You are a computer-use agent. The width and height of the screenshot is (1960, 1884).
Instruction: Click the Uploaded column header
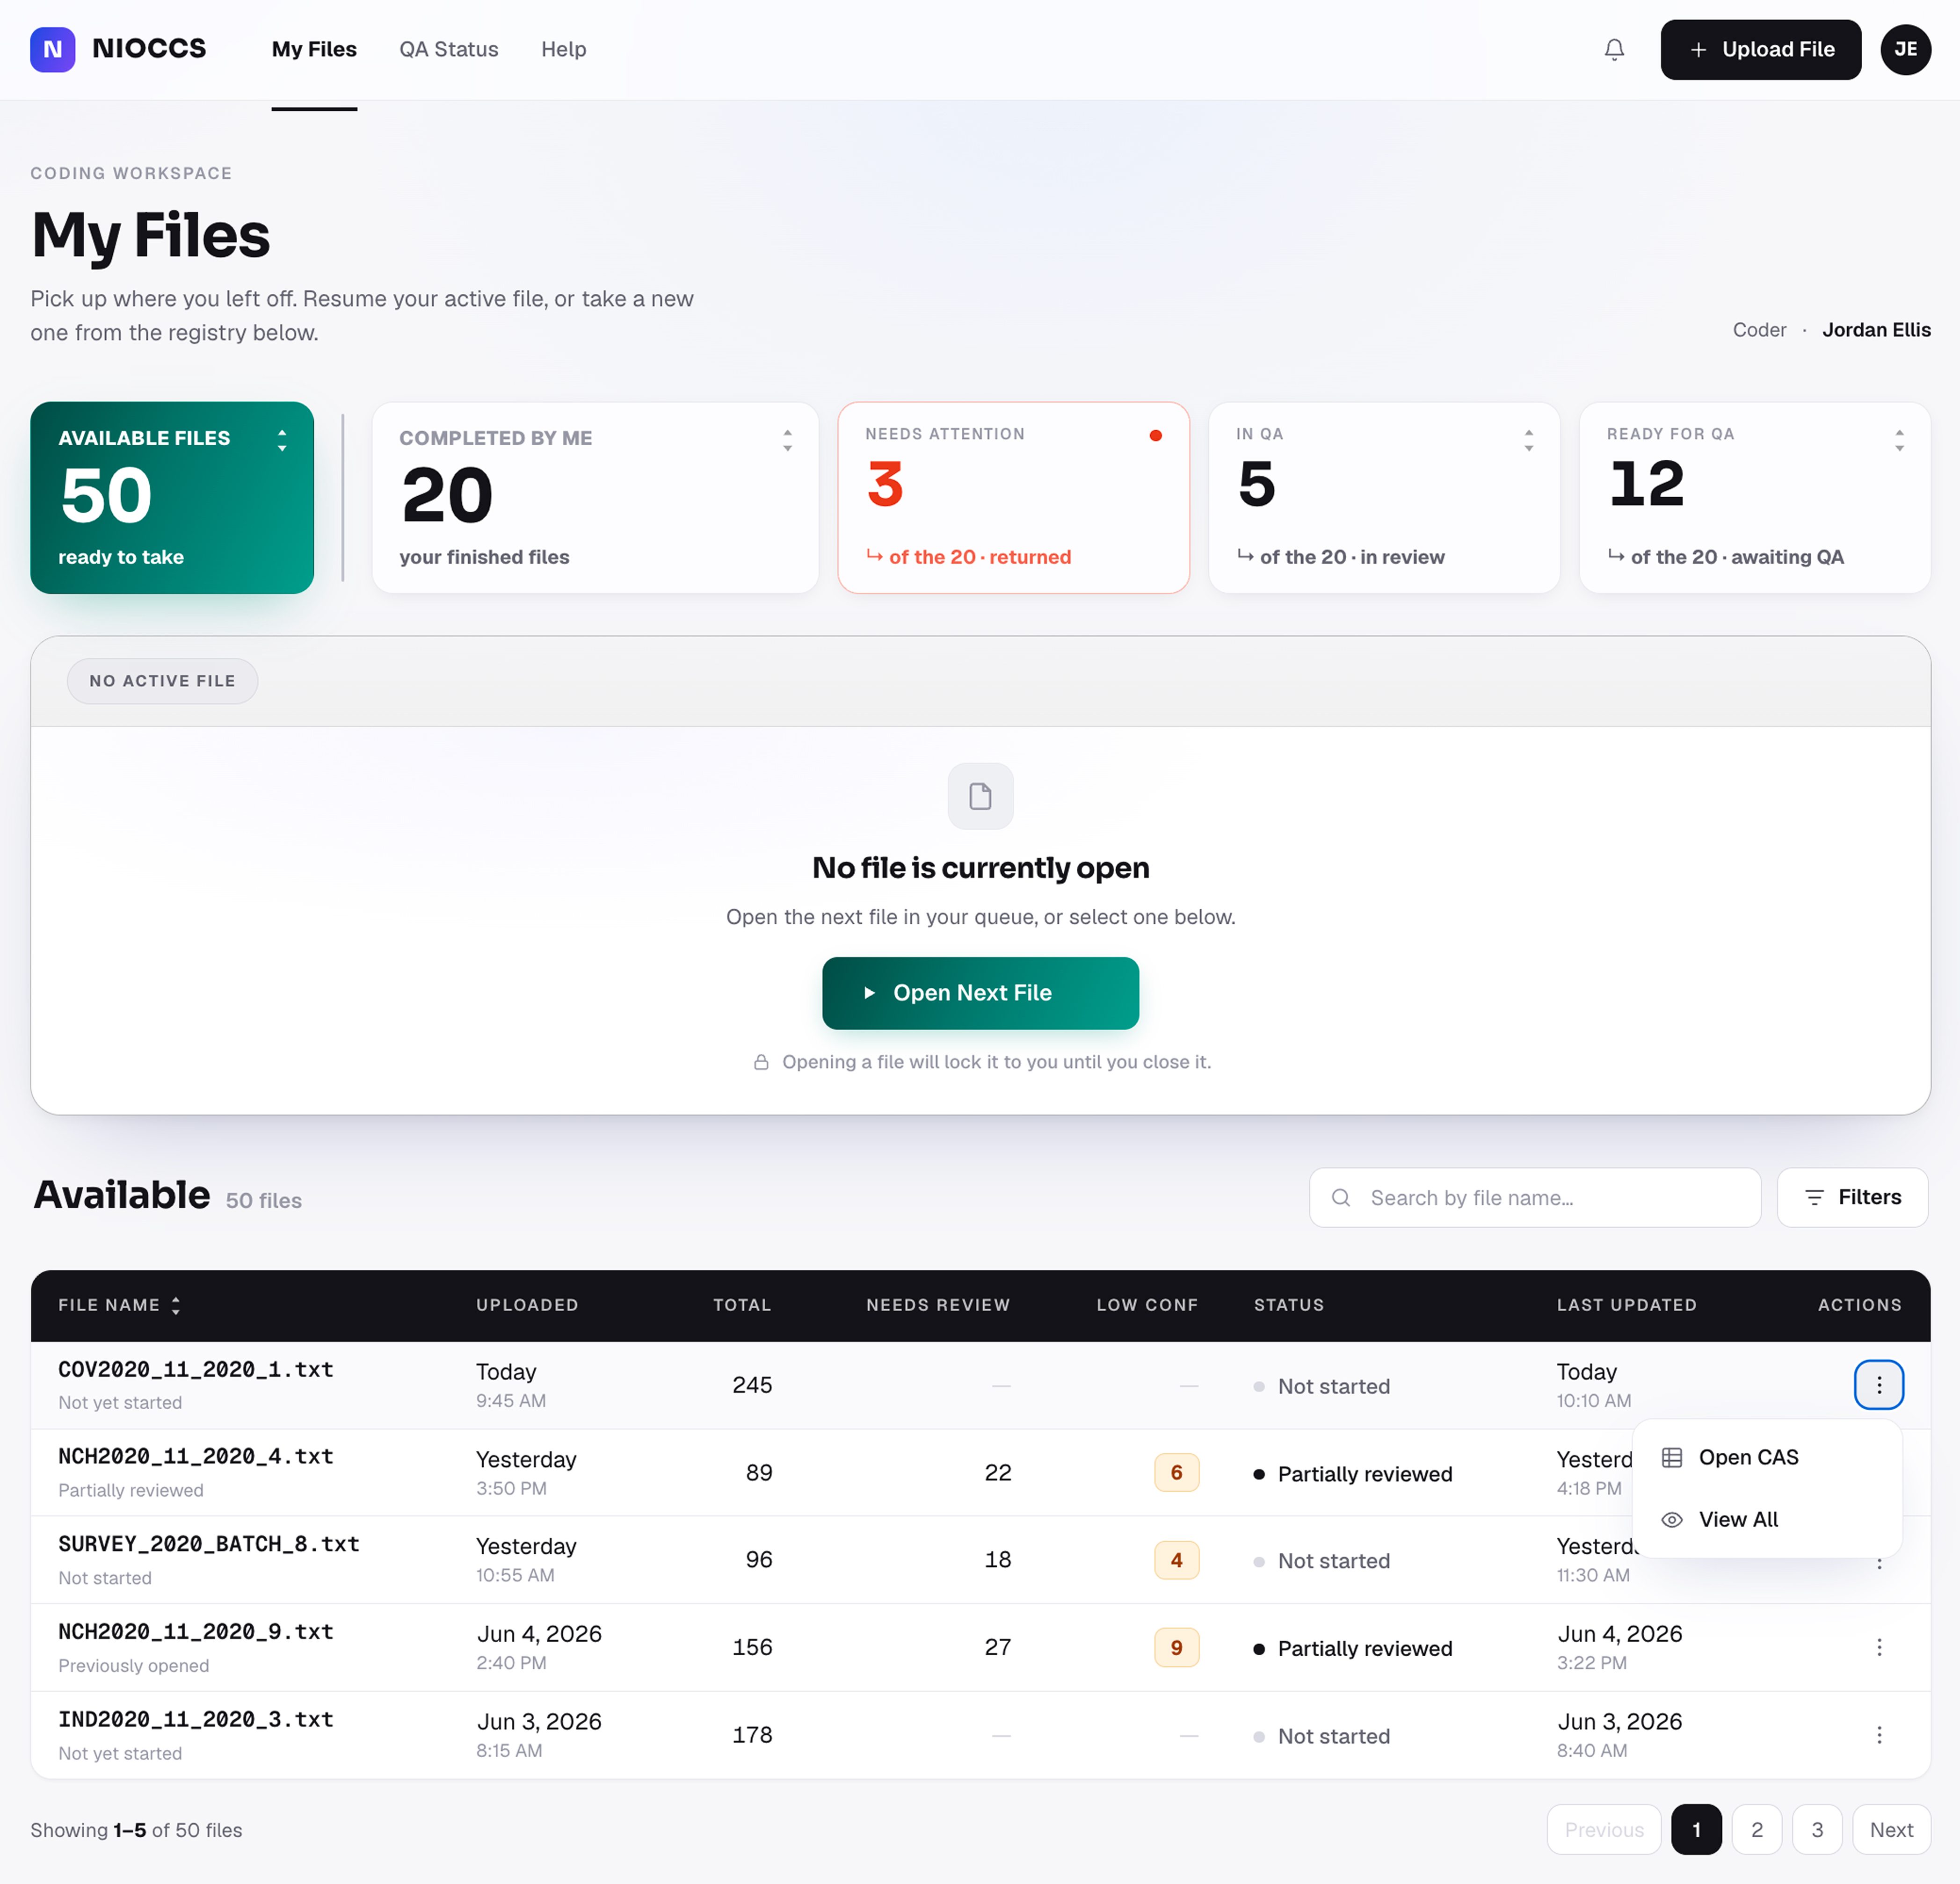[527, 1305]
